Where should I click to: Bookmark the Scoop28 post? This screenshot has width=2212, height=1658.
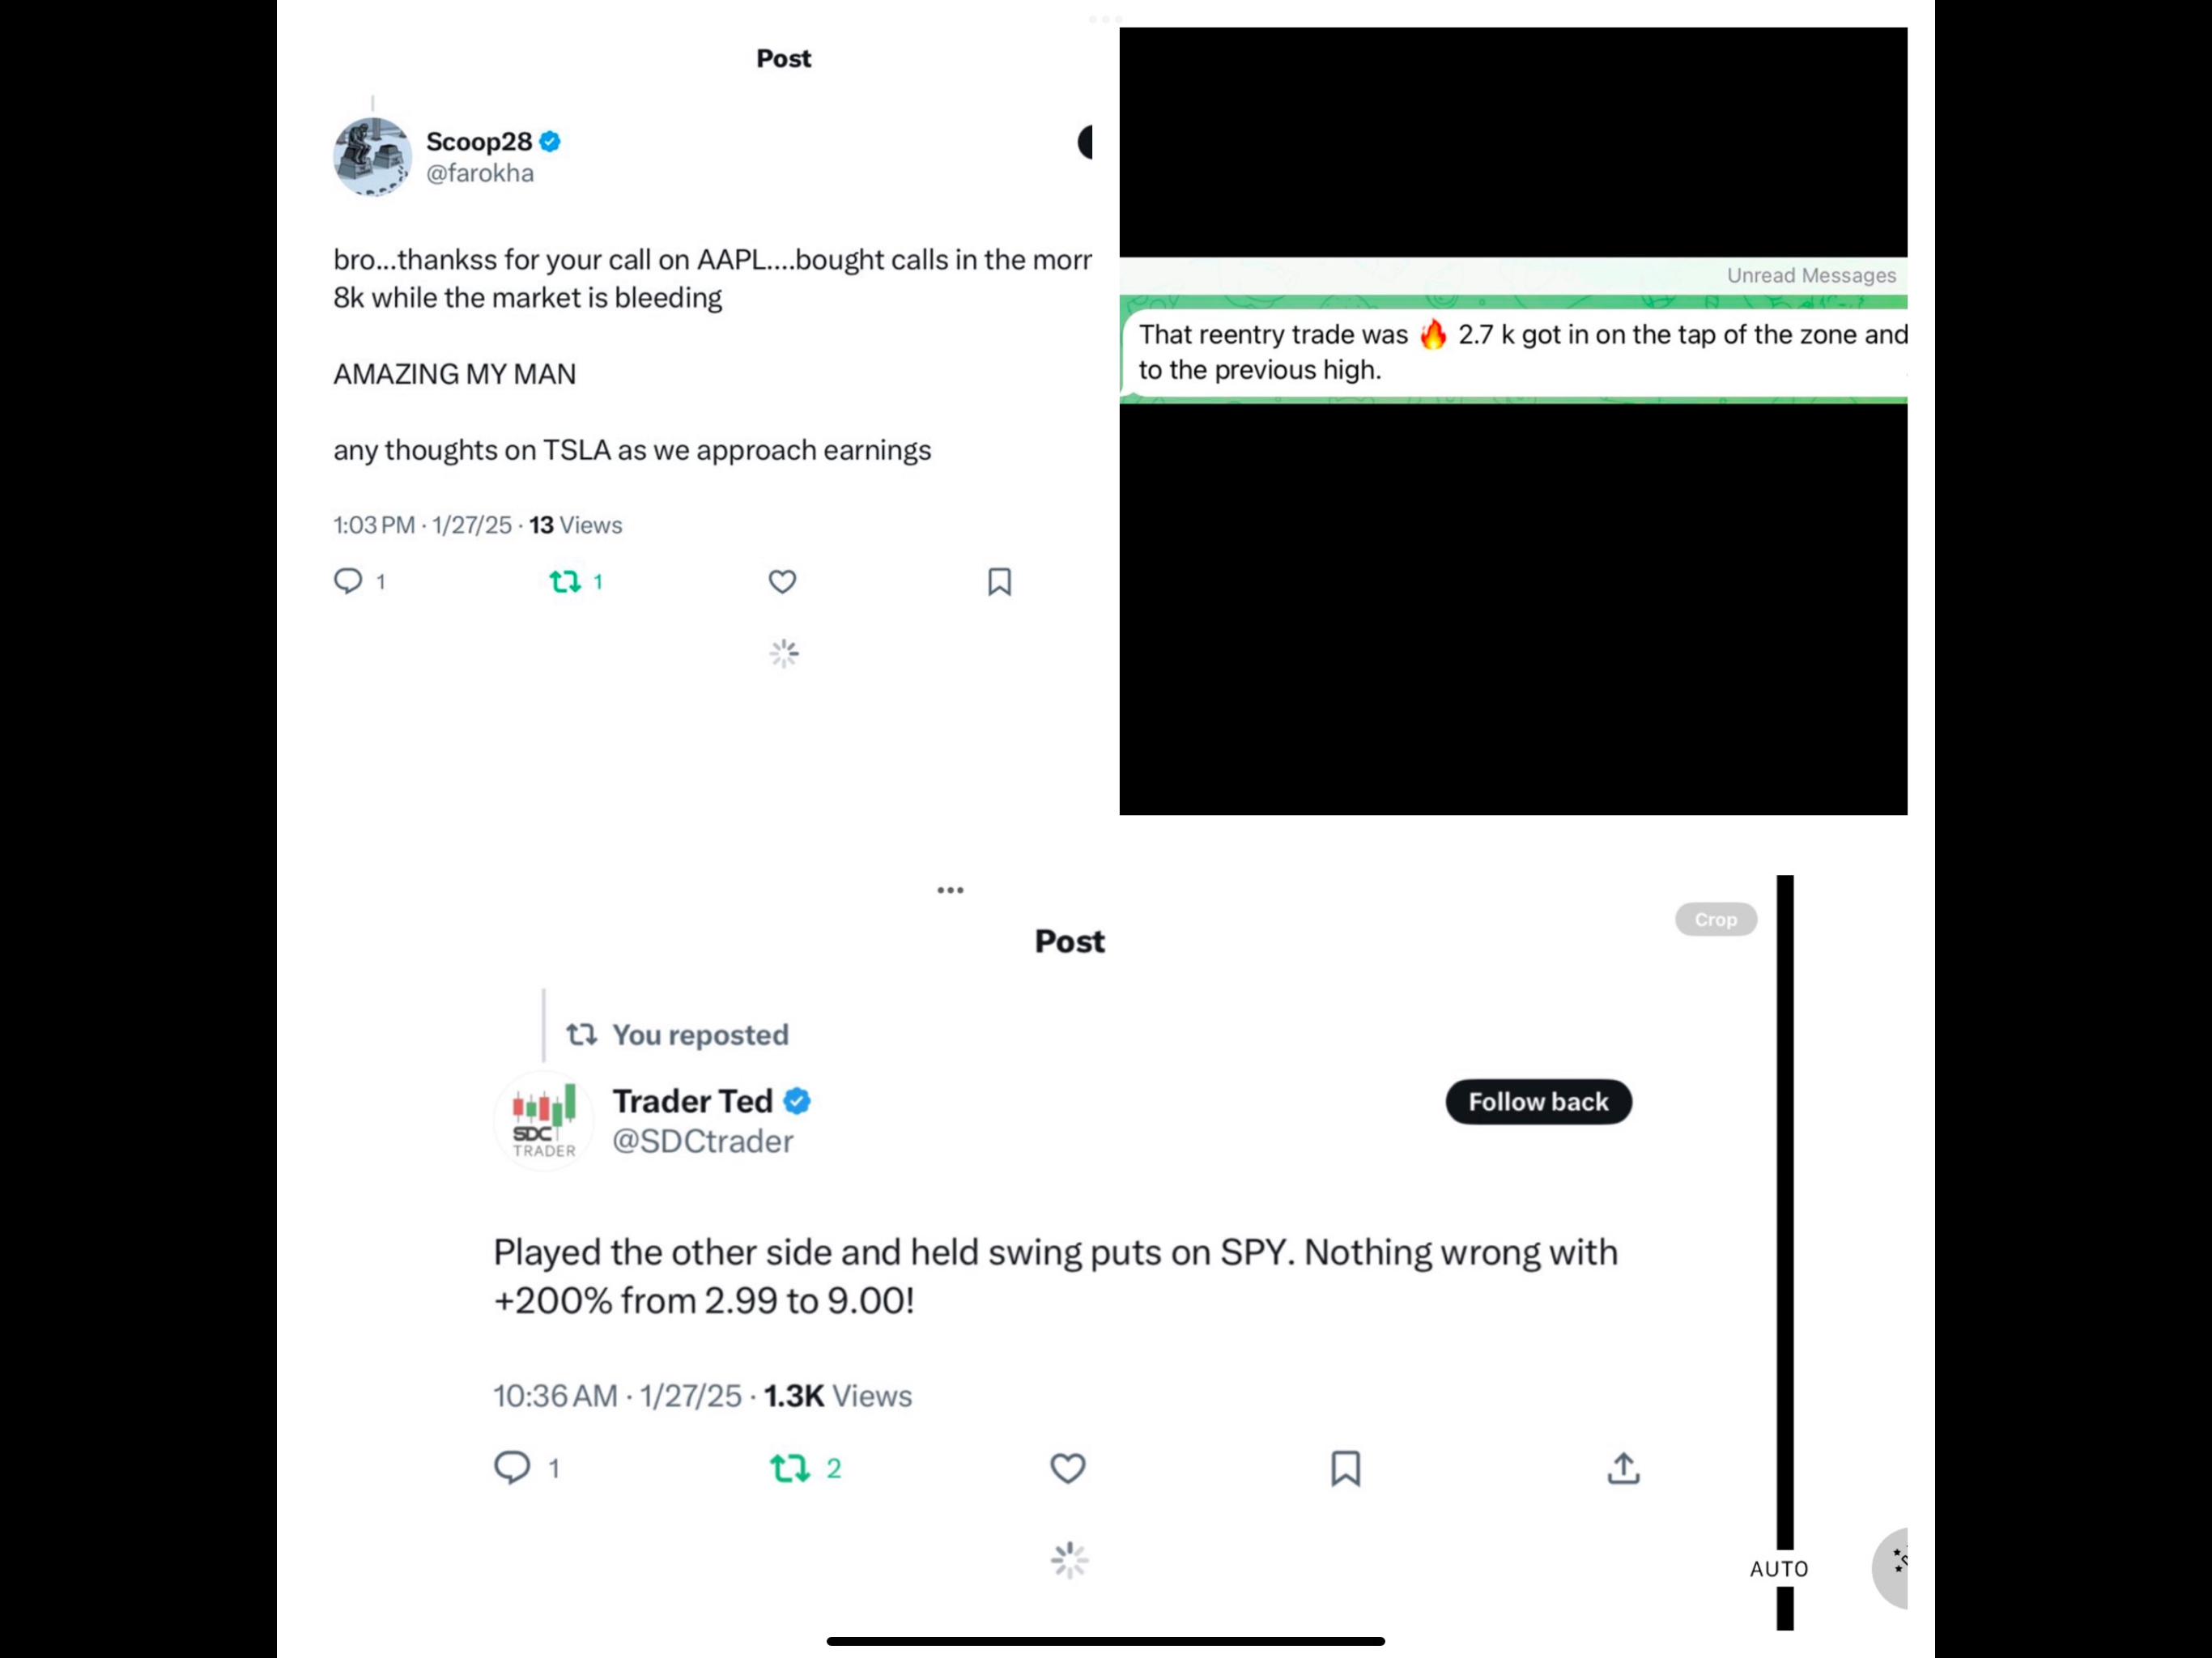[x=999, y=581]
